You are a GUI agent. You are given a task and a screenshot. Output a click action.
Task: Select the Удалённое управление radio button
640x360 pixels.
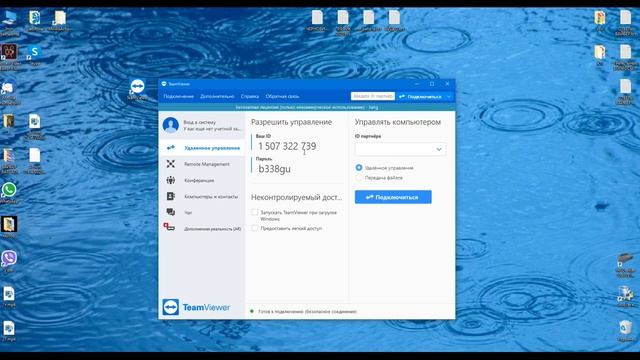click(359, 168)
